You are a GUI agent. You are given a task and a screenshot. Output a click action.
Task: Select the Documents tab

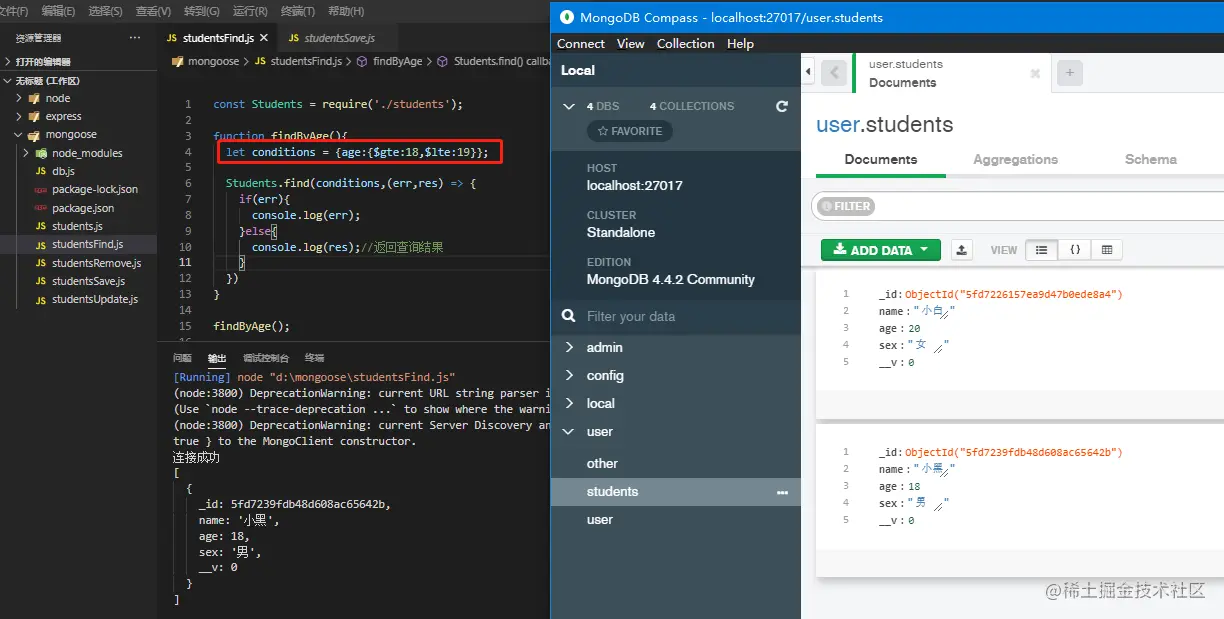[x=881, y=159]
